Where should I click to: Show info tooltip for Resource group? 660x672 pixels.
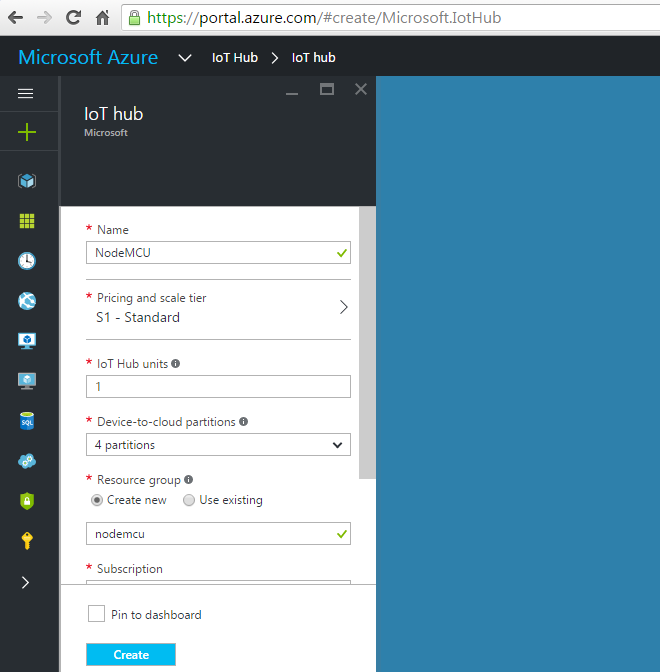[x=188, y=479]
